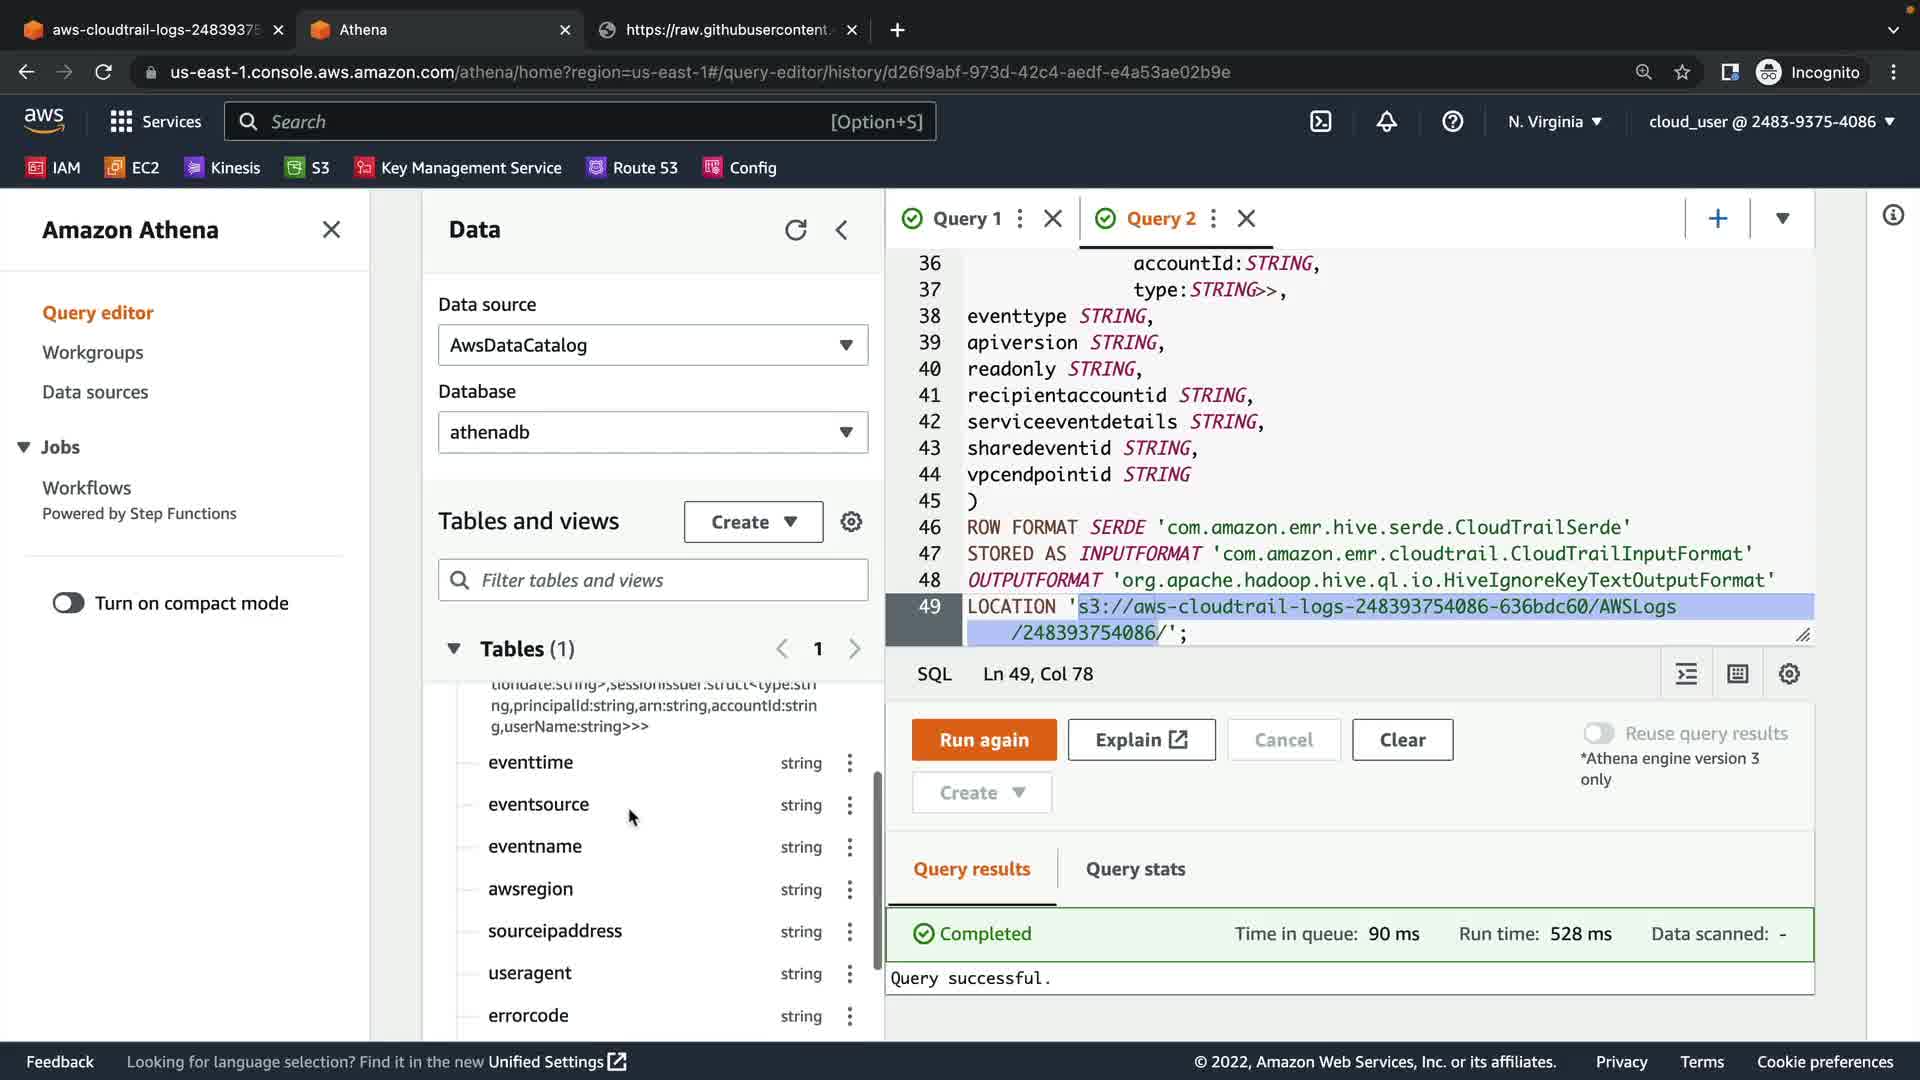This screenshot has height=1080, width=1920.
Task: Open the Database athenadb dropdown
Action: point(652,432)
